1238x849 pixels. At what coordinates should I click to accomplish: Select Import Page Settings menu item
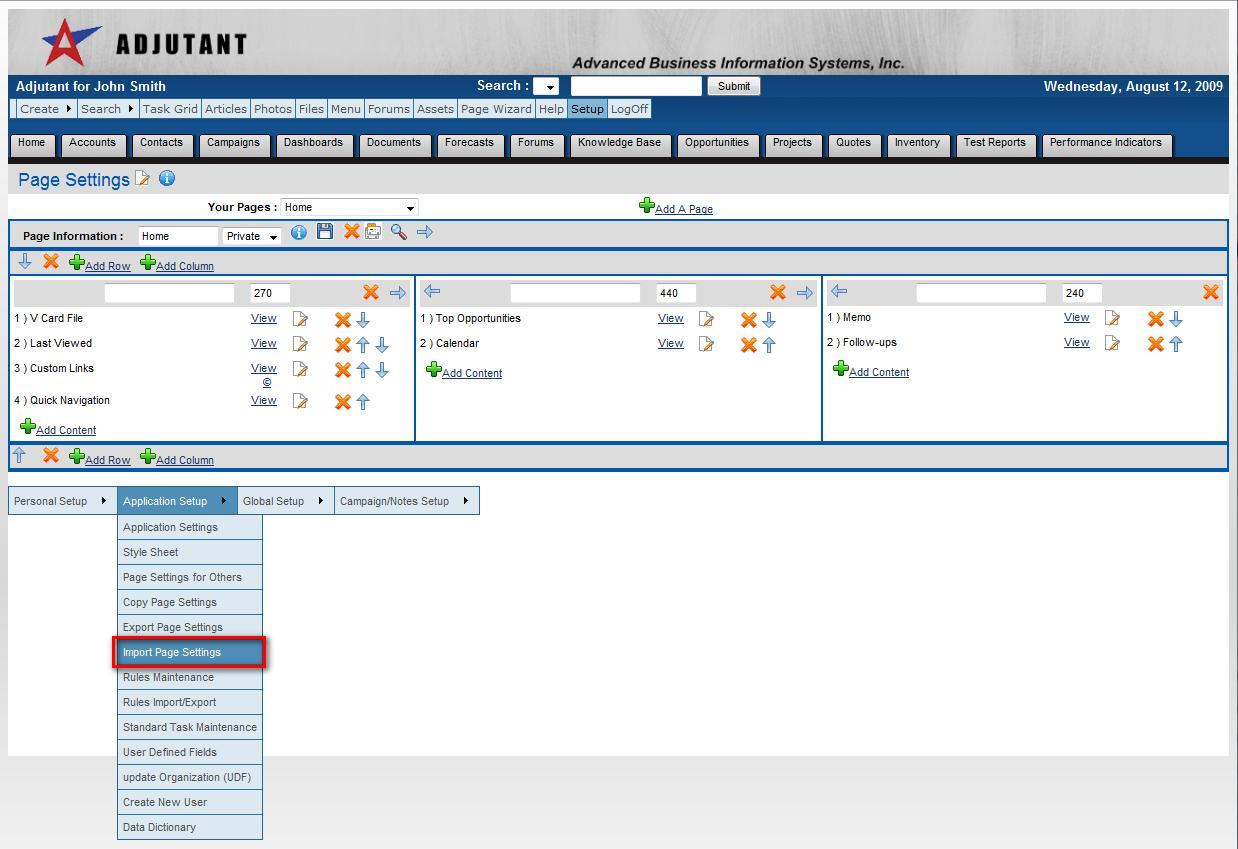point(188,652)
